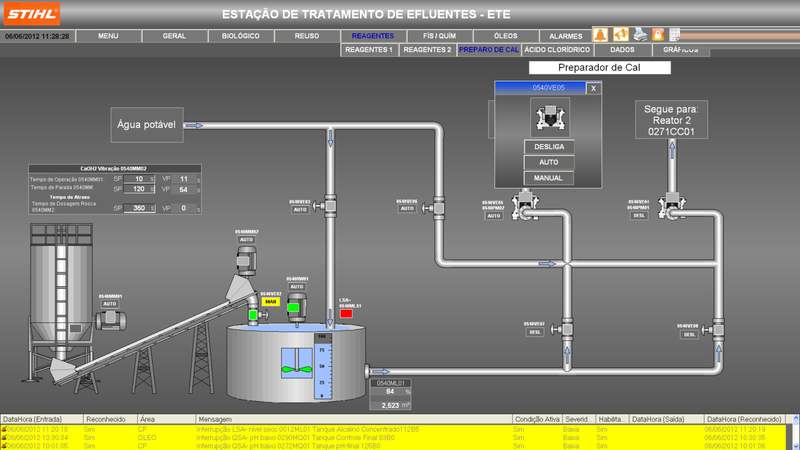
Task: Set AUTO mode in the 0540VE05 popup
Action: pos(549,162)
